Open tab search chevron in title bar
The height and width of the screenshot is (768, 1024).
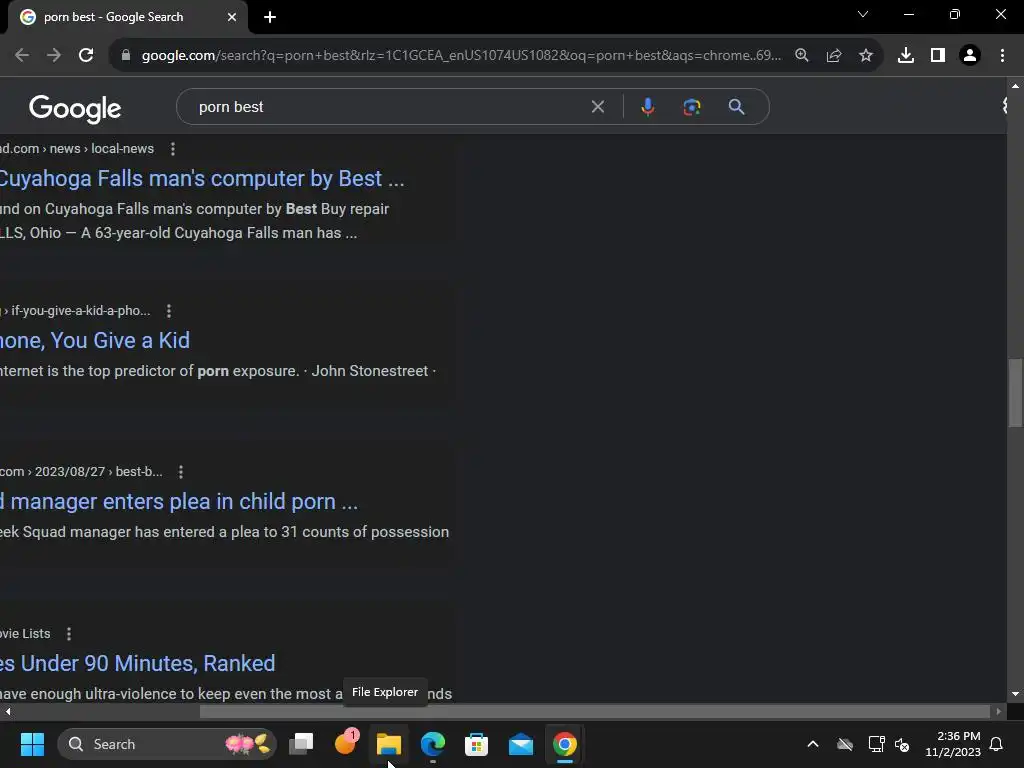coord(863,14)
